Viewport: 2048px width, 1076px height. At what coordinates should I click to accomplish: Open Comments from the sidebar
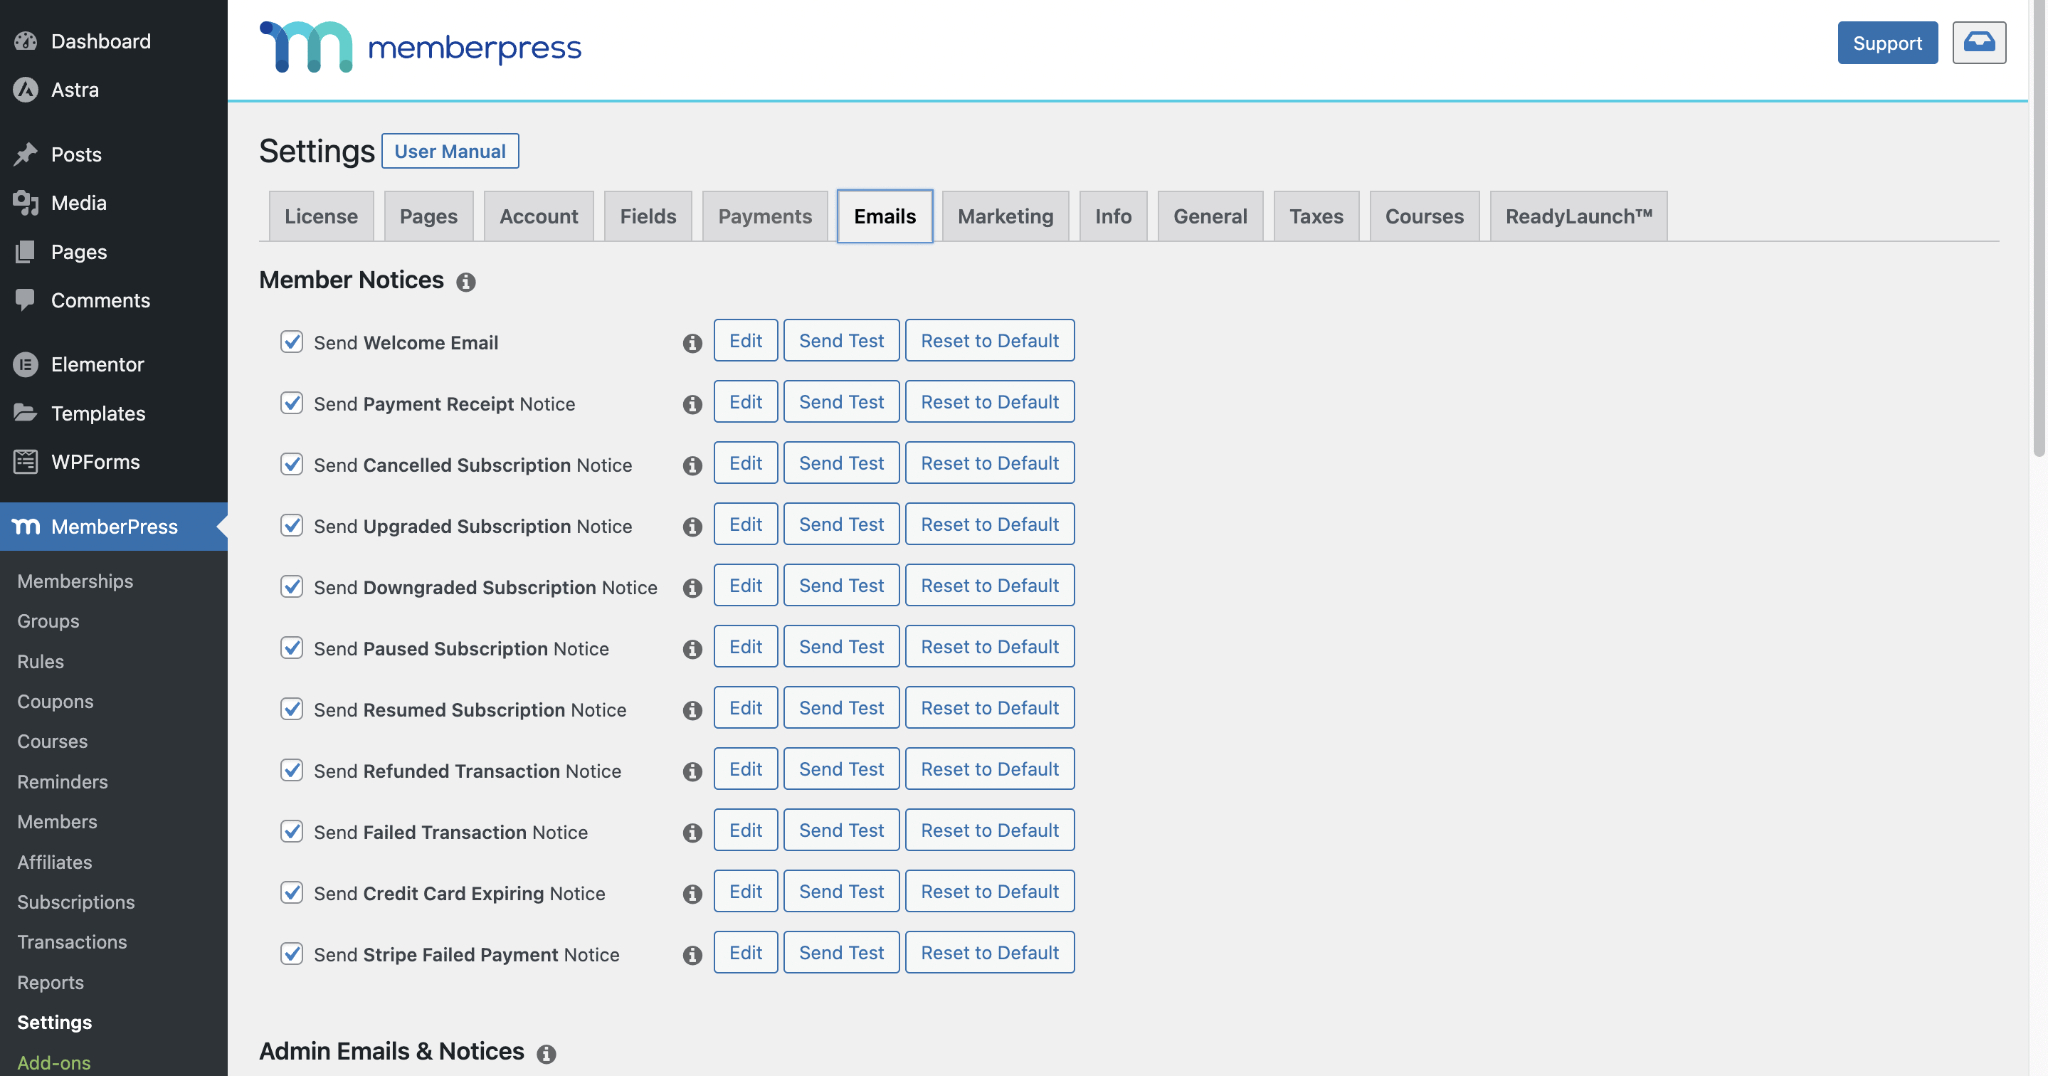114,300
